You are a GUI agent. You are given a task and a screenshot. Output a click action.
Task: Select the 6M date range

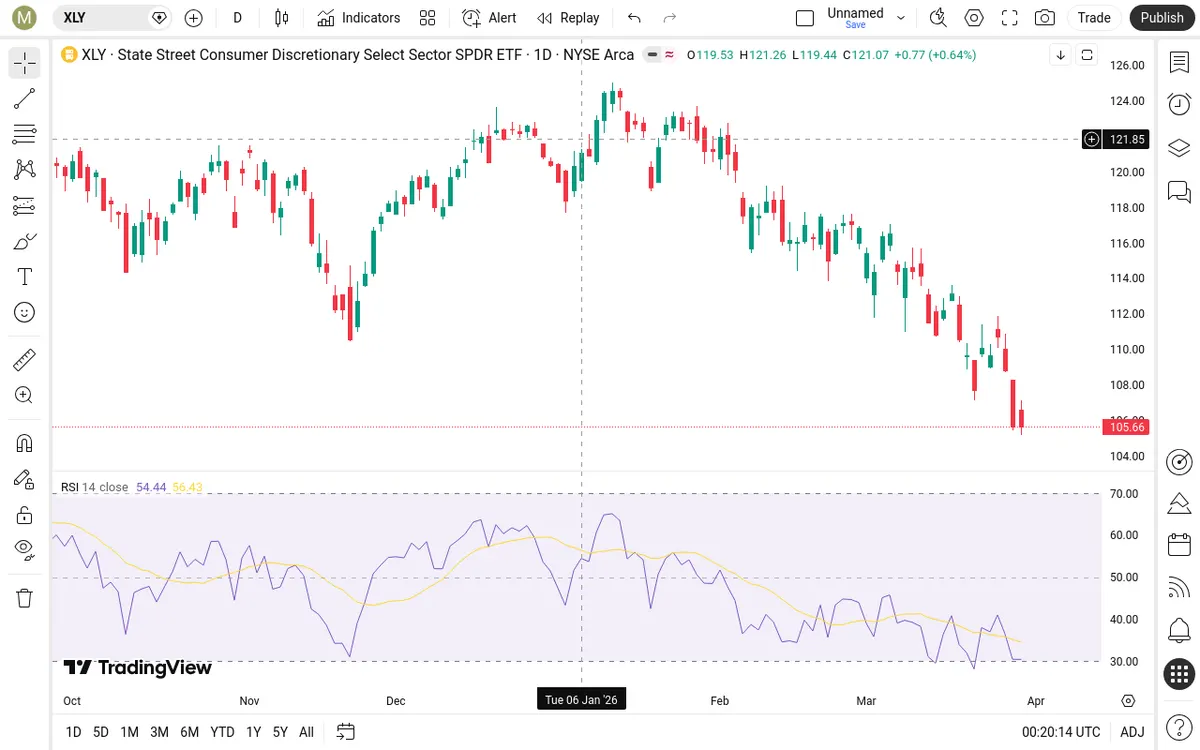(190, 732)
